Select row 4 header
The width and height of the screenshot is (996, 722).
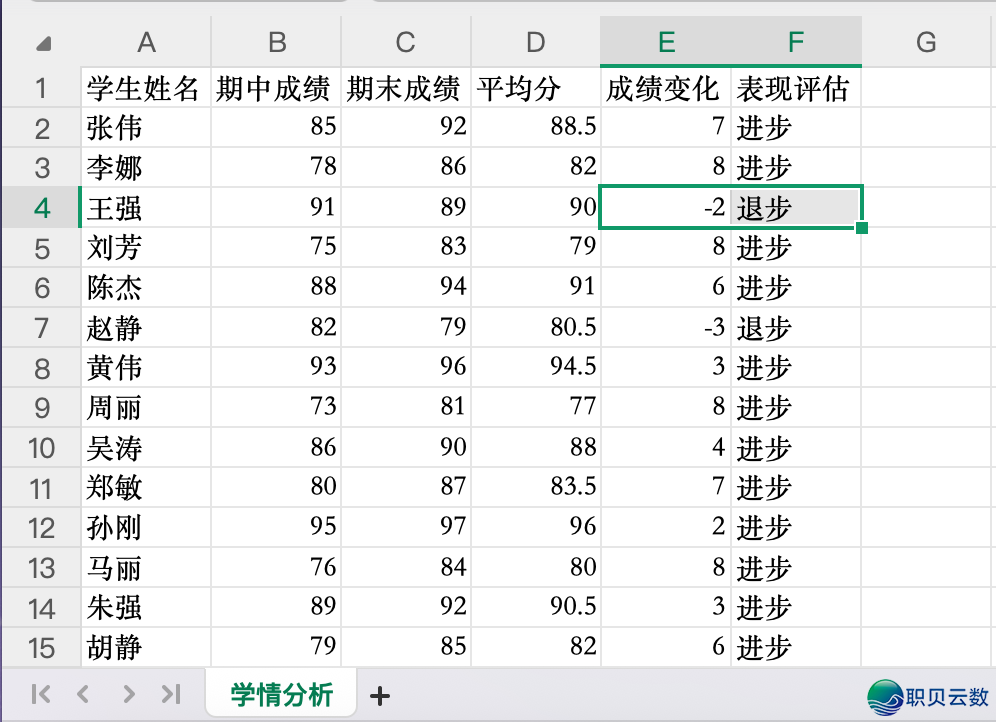[41, 207]
